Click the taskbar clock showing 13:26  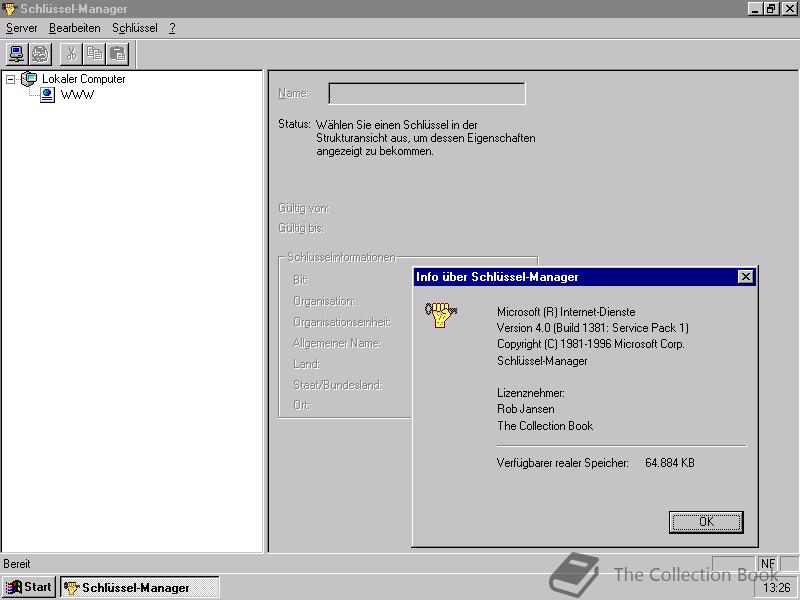tap(777, 588)
